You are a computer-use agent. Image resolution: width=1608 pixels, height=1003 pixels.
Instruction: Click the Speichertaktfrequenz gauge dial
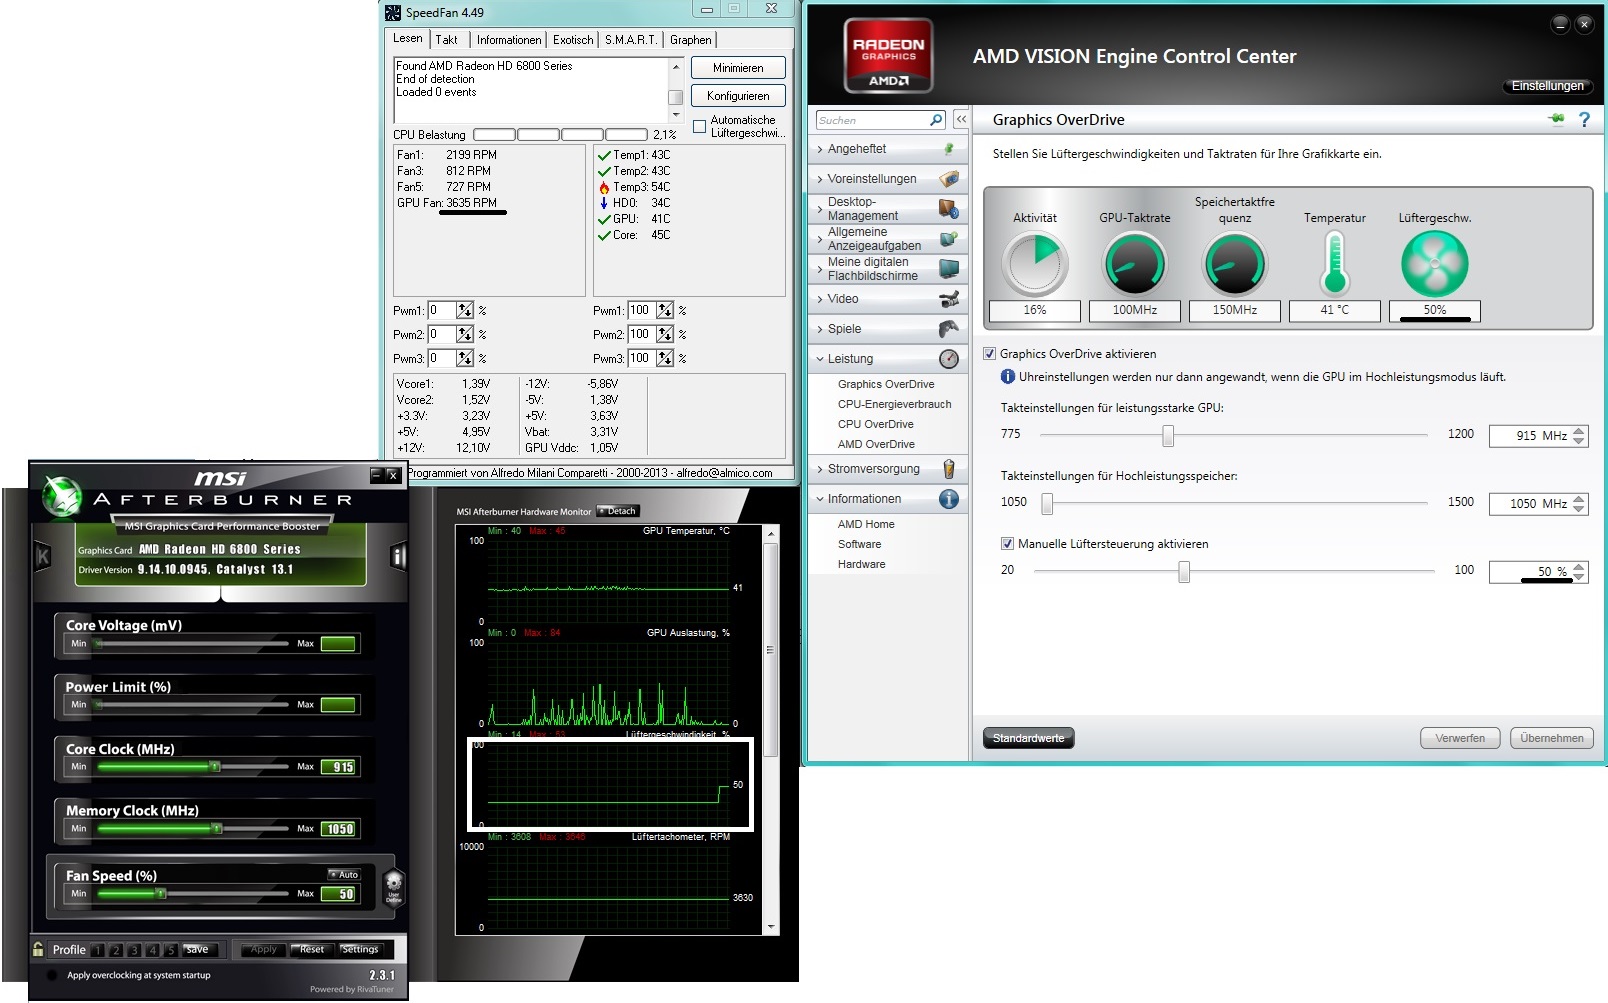(x=1235, y=263)
